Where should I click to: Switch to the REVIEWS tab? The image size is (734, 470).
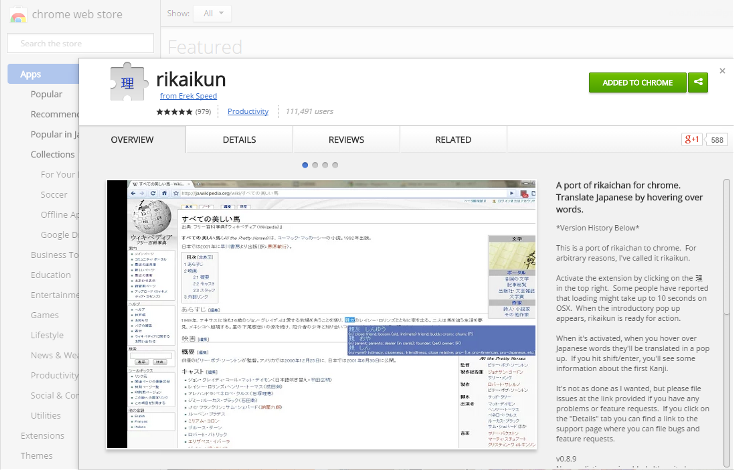[x=346, y=140]
